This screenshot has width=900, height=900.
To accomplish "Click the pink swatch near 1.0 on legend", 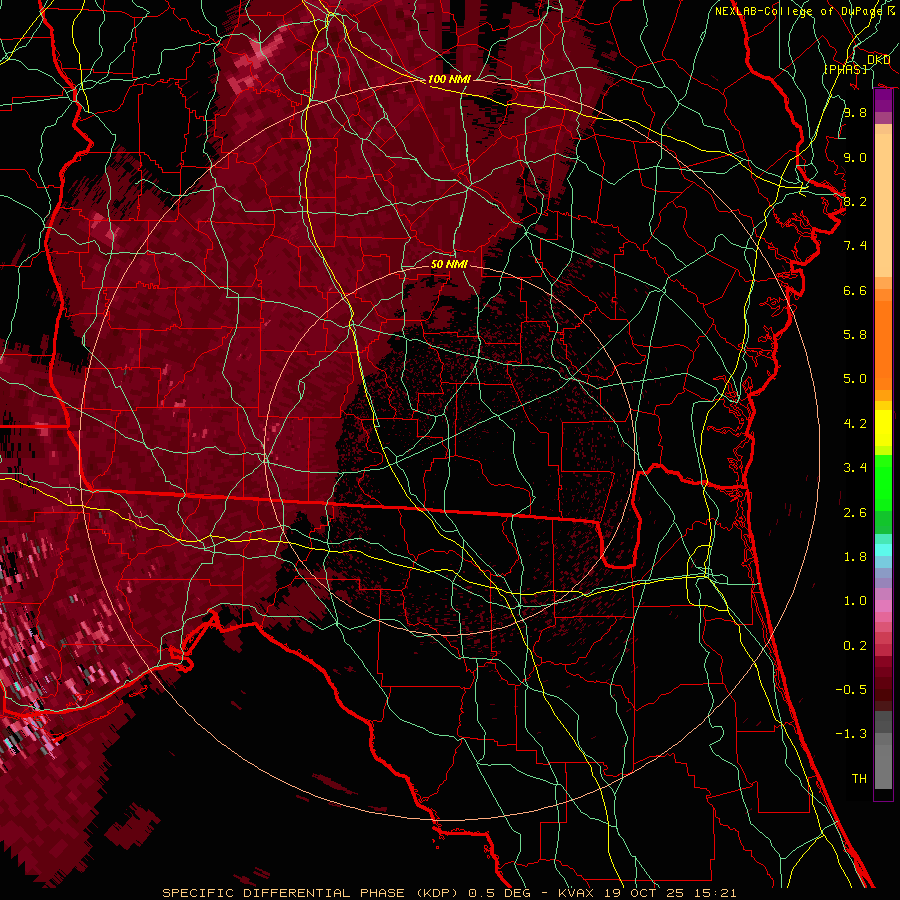I will (883, 603).
